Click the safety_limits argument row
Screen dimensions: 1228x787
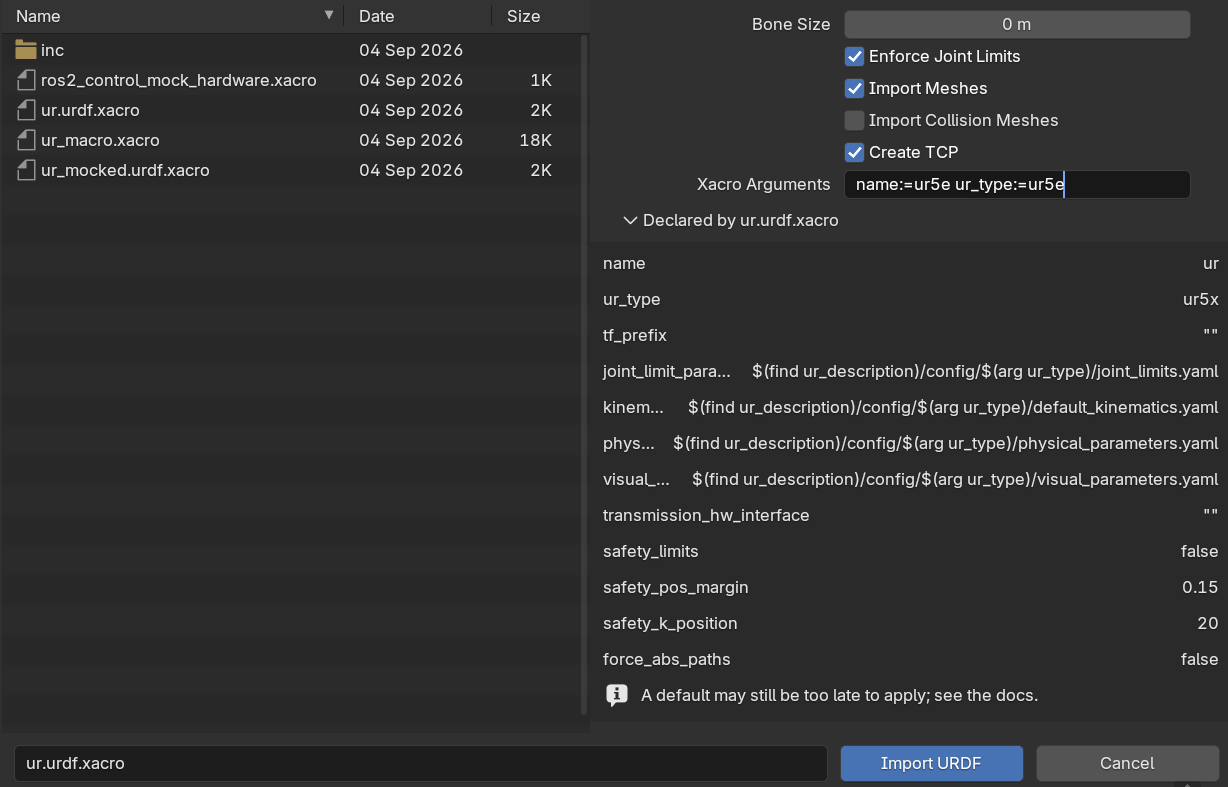pos(910,552)
